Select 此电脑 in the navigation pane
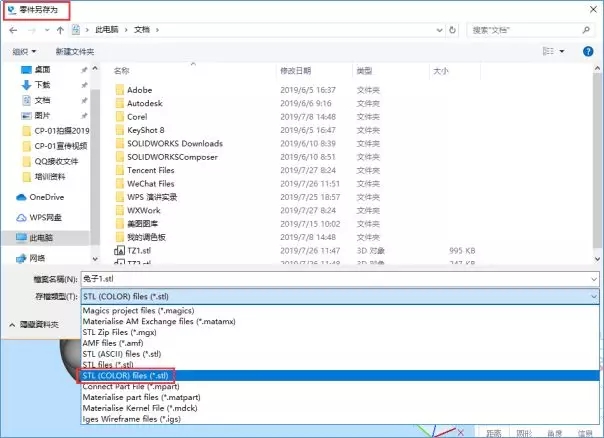 tap(41, 238)
